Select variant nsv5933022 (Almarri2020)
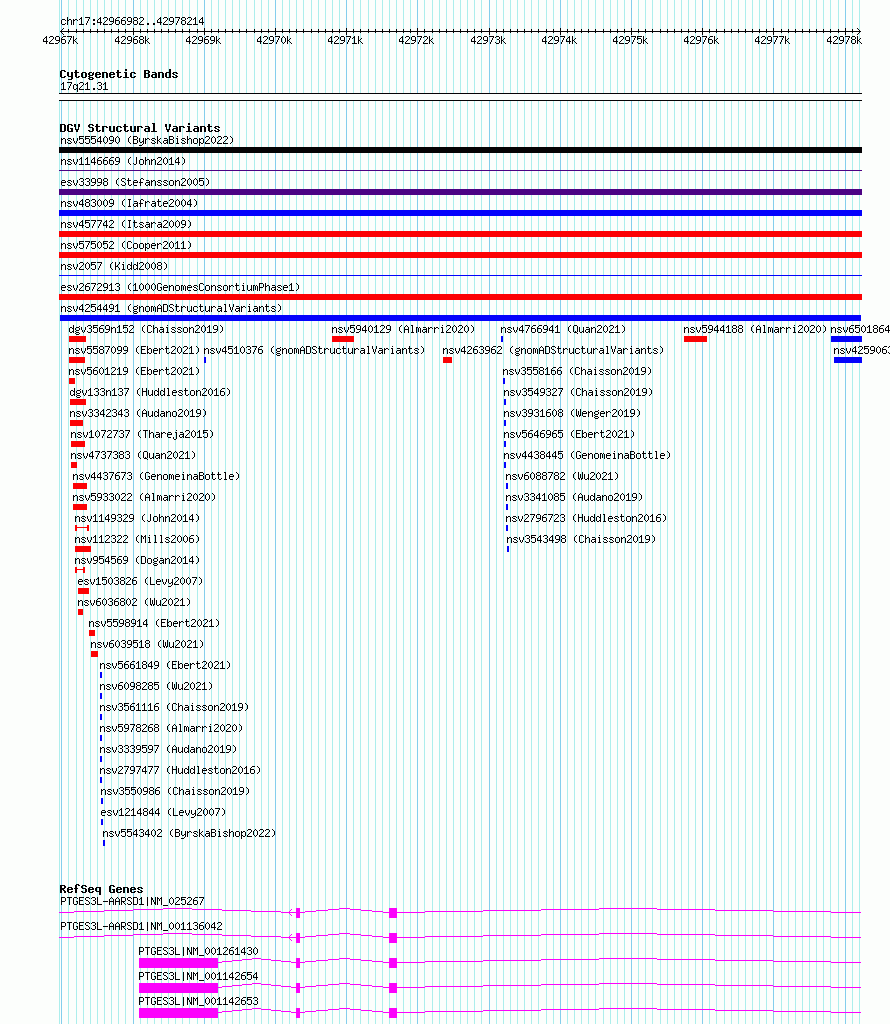Screen dimensions: 890x1024 [144, 497]
